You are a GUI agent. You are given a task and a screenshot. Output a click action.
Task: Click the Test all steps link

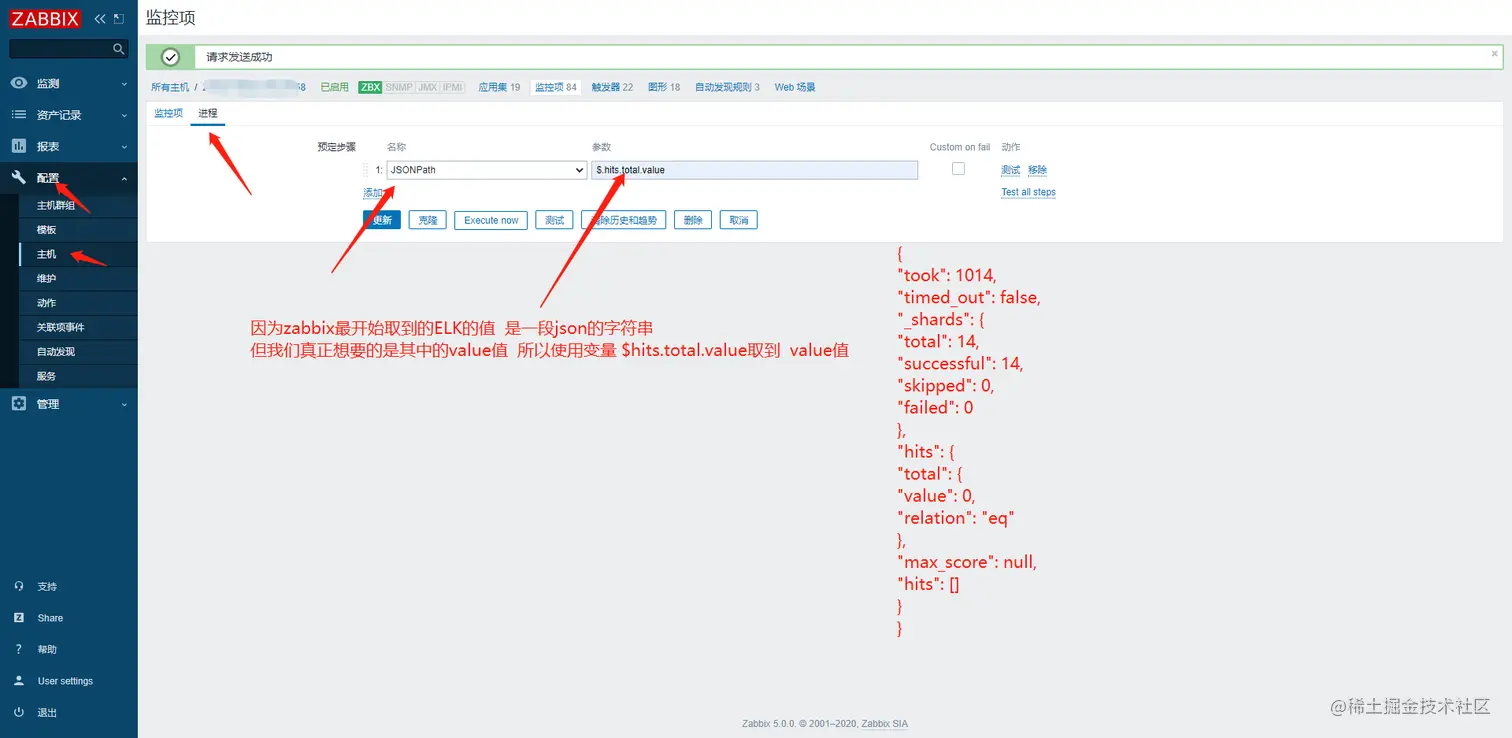[1028, 192]
